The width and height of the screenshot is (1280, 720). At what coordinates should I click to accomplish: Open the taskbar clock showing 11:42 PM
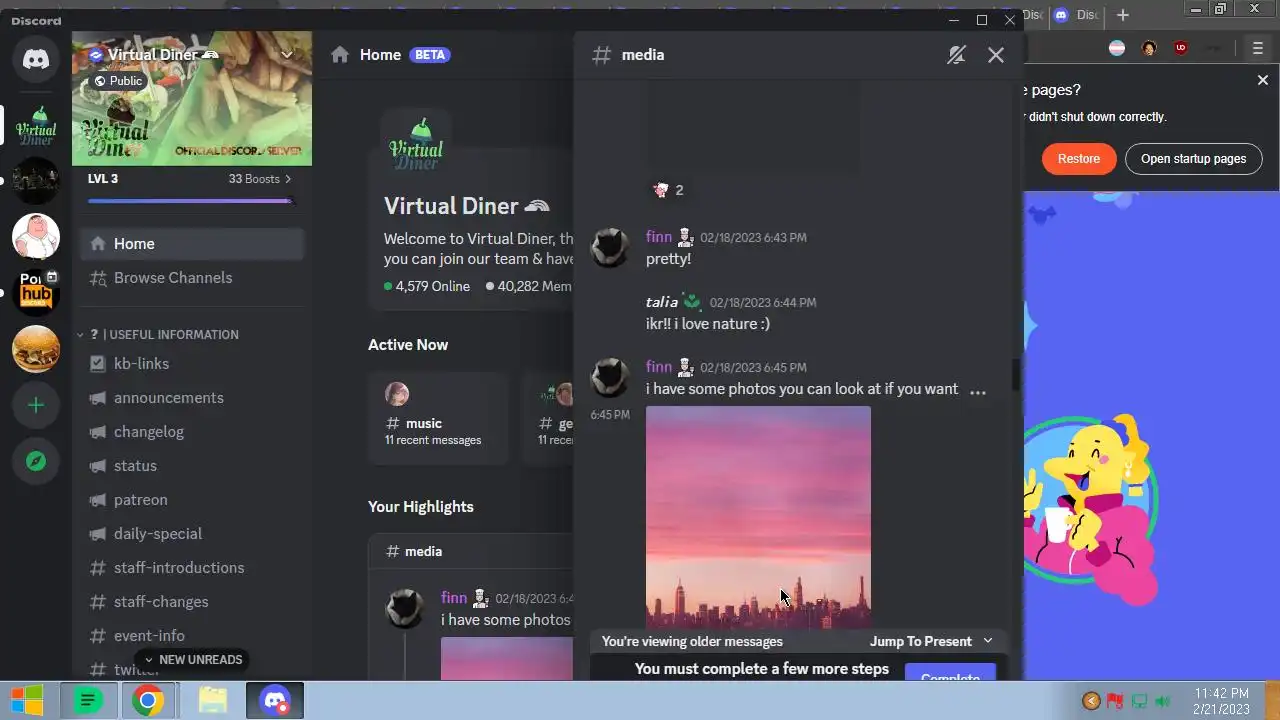(x=1221, y=701)
